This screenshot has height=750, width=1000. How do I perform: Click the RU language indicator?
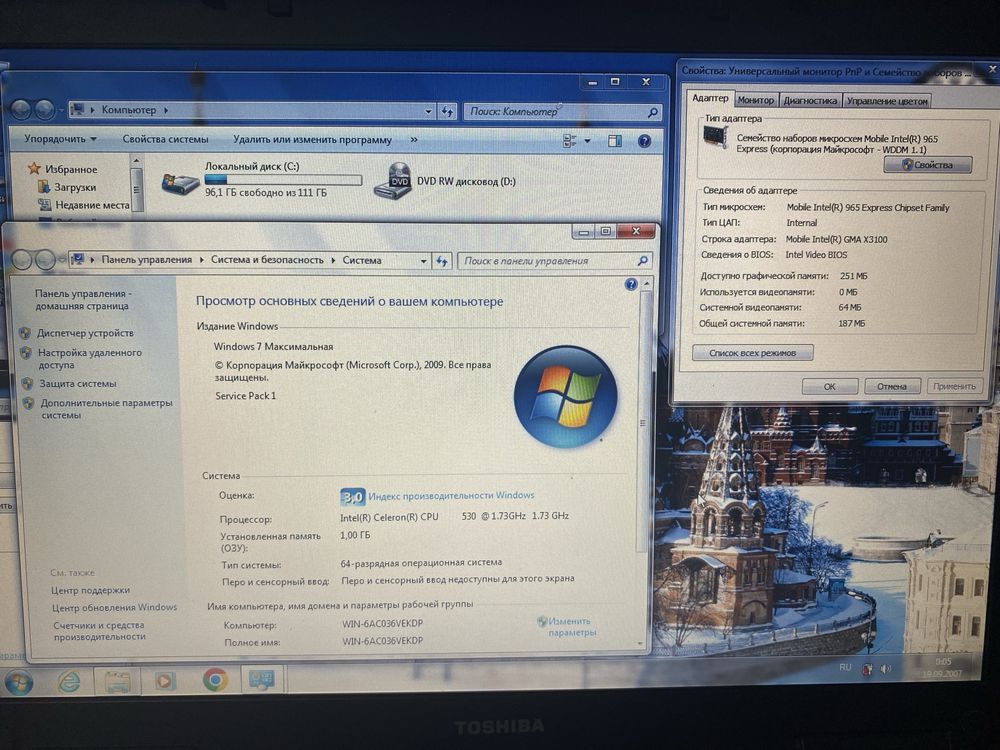[x=845, y=667]
